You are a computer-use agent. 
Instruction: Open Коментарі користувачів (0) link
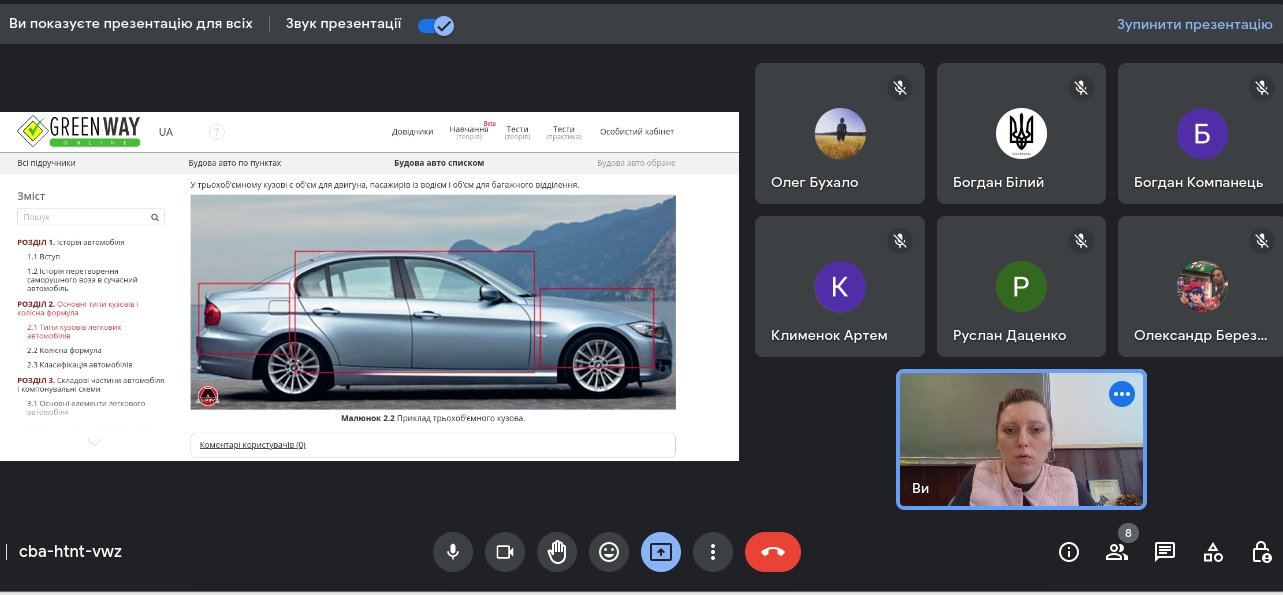[252, 445]
